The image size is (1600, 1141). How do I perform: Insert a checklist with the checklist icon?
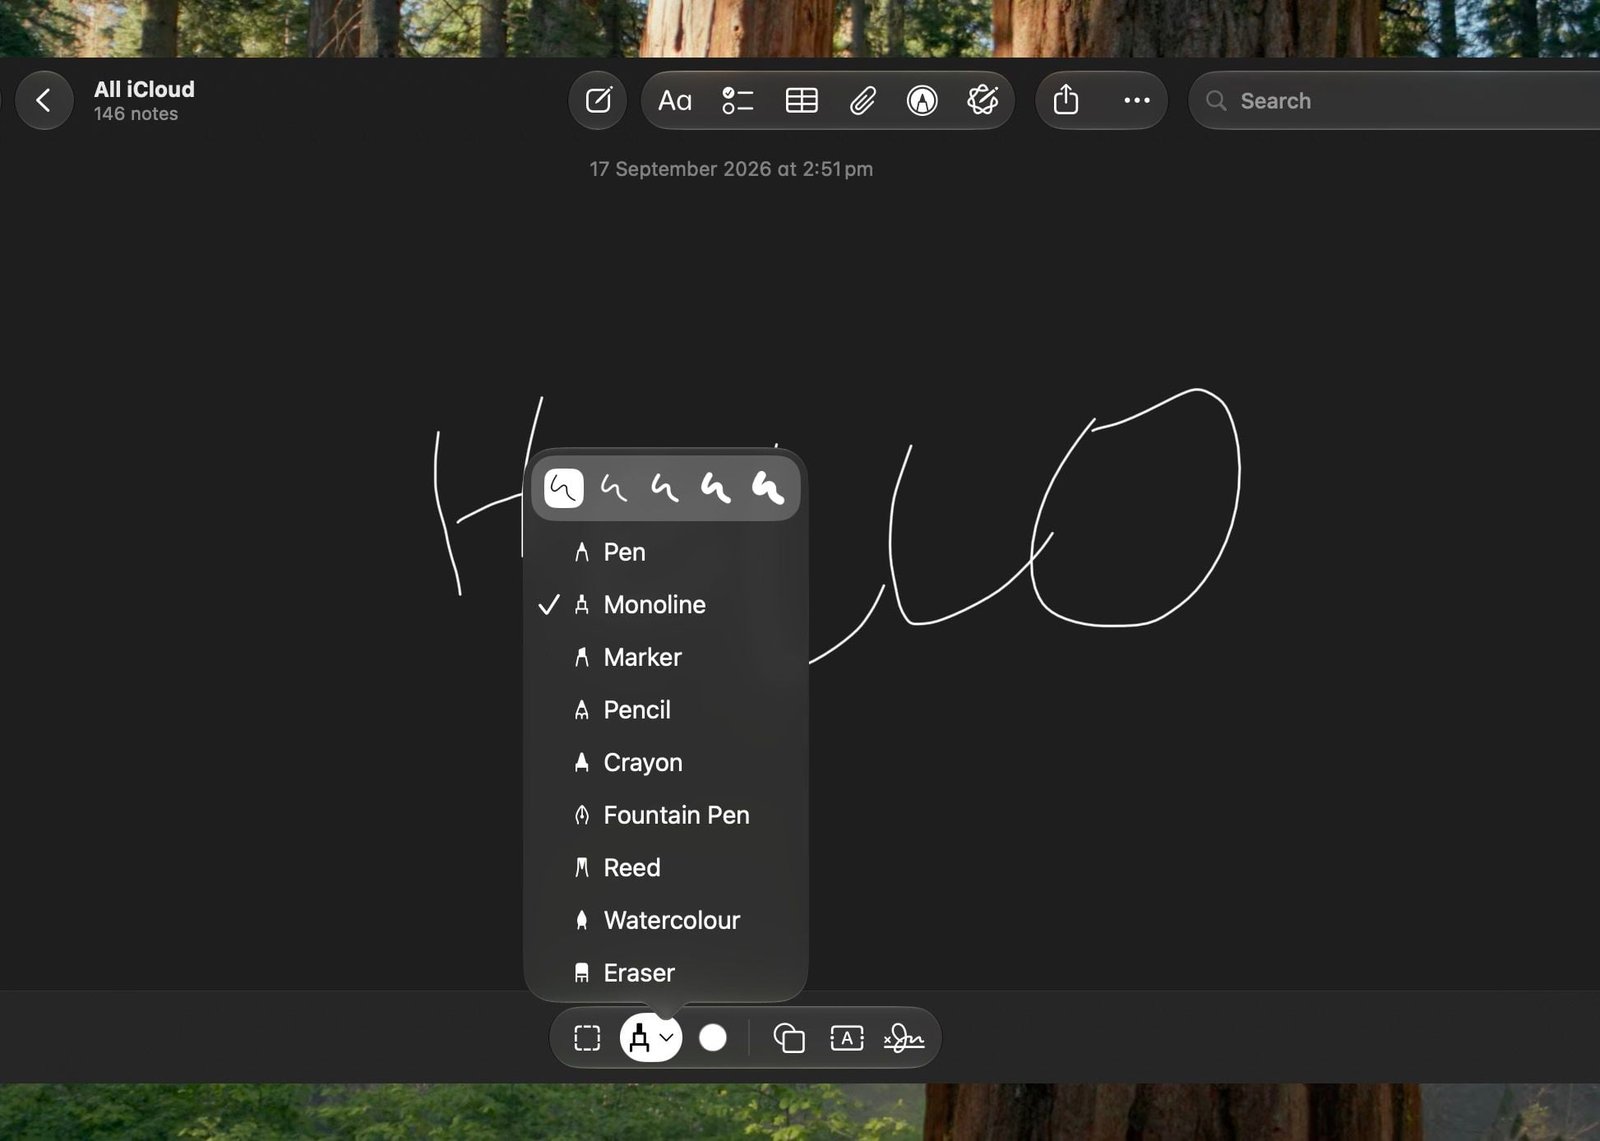(x=738, y=100)
